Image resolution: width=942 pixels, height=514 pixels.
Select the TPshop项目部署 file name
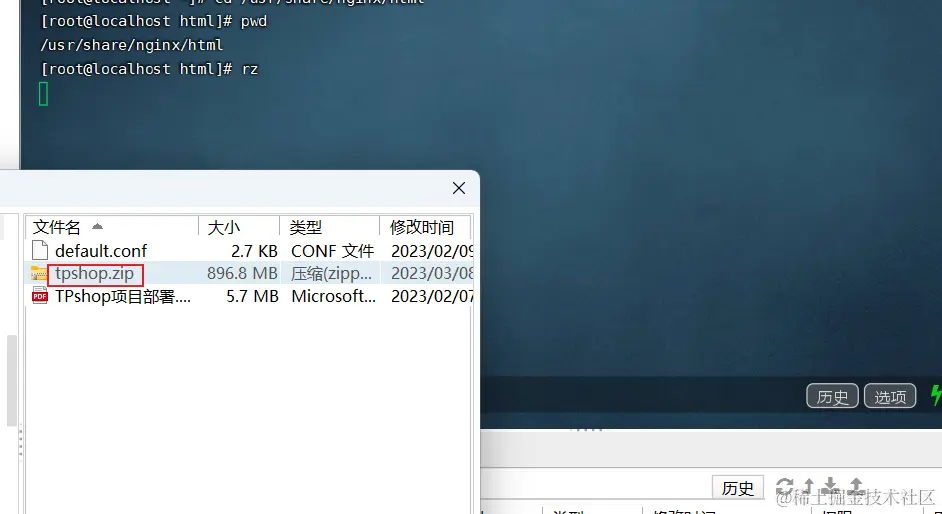[123, 297]
